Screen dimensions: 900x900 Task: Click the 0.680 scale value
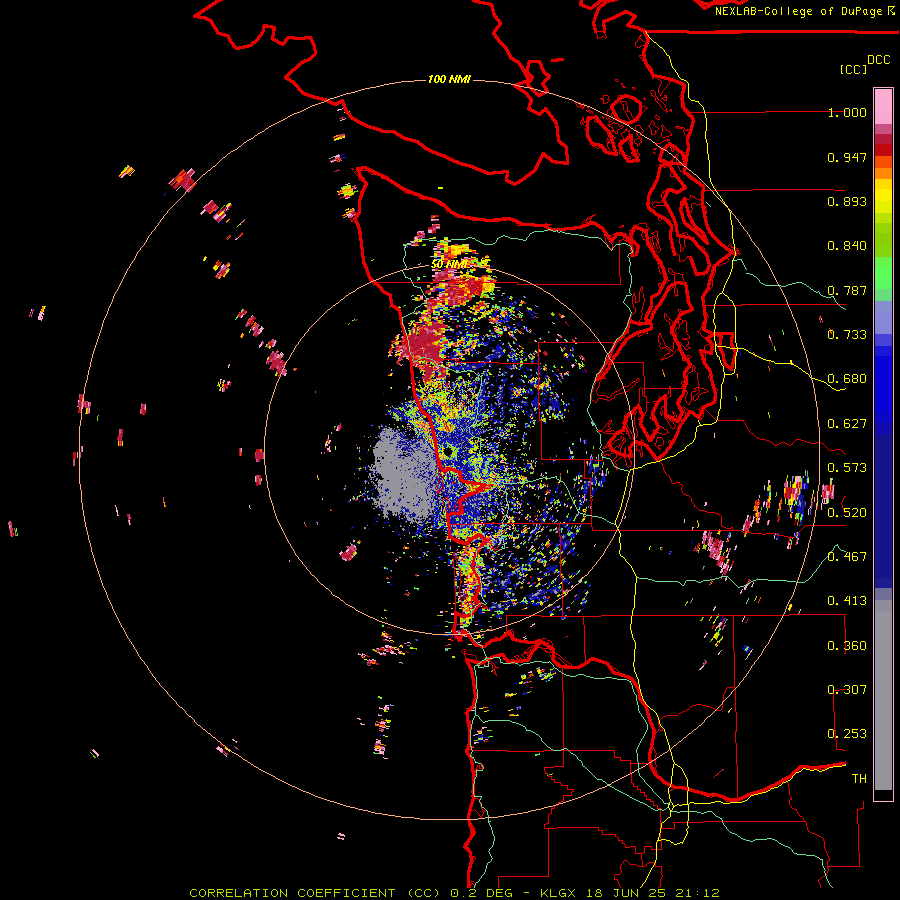(847, 379)
